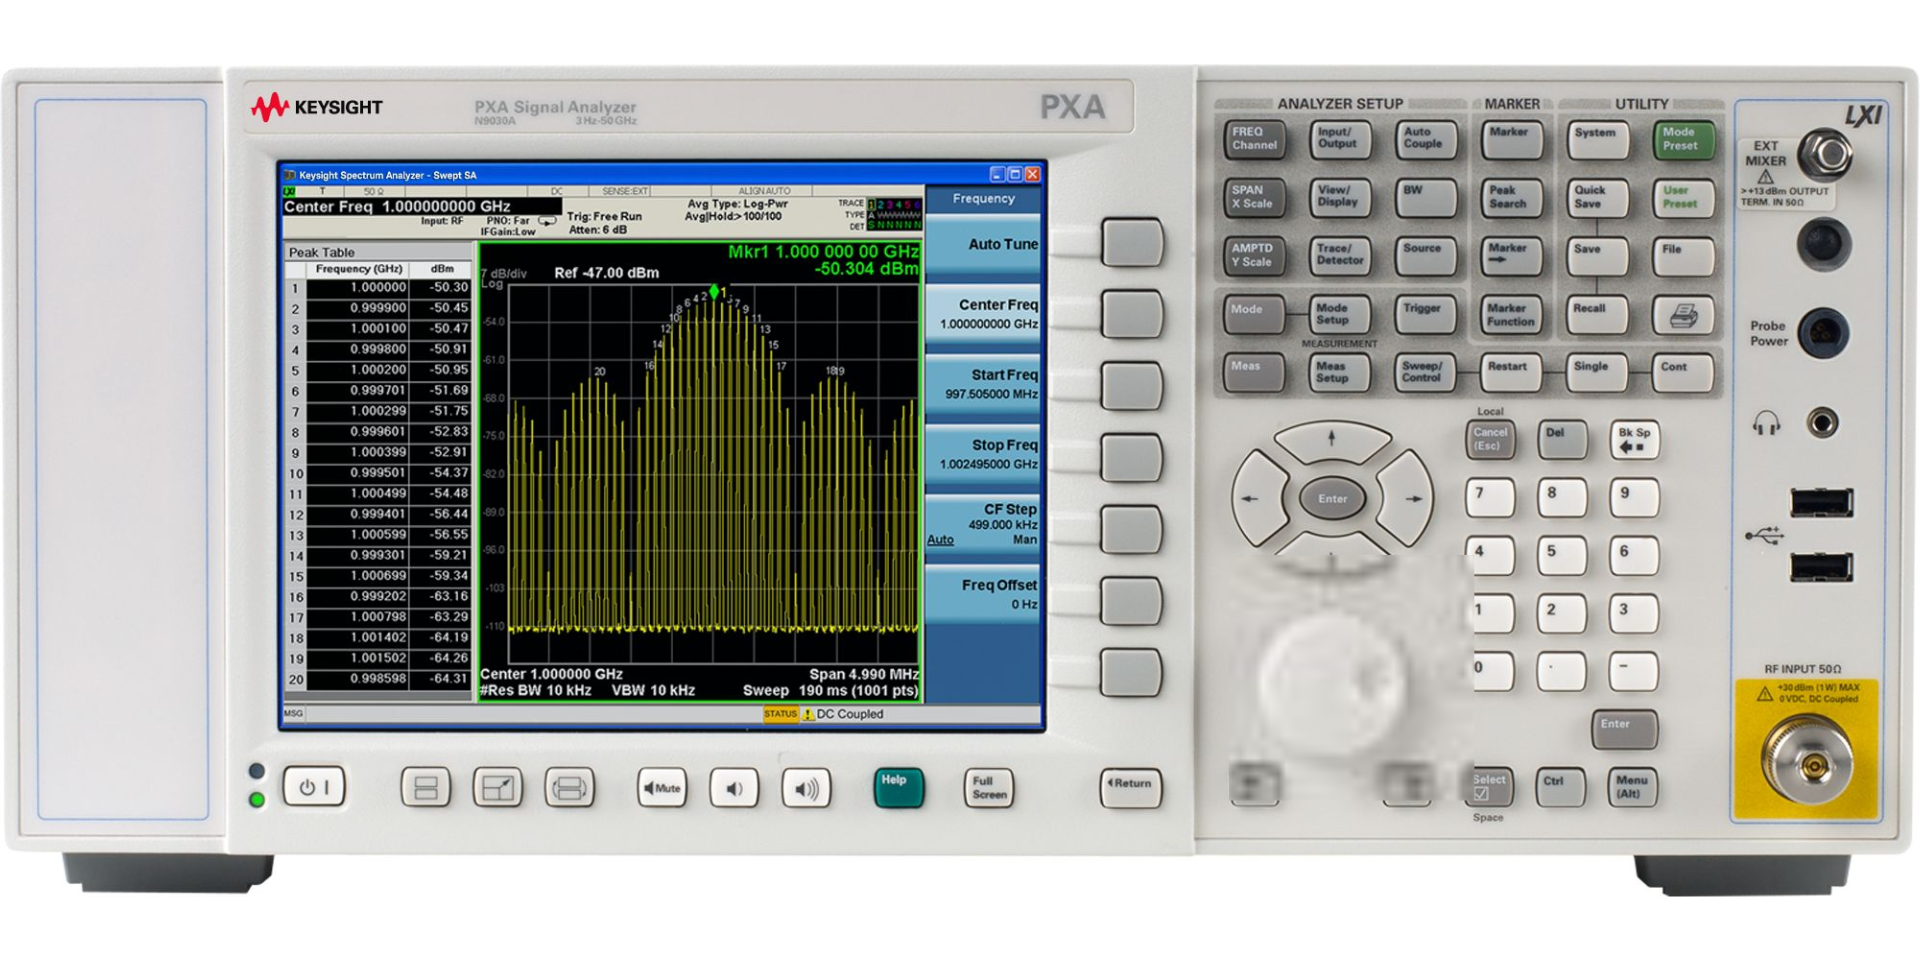Click the Center Freq input field
Screen dimensions: 1920x960
(x=421, y=207)
